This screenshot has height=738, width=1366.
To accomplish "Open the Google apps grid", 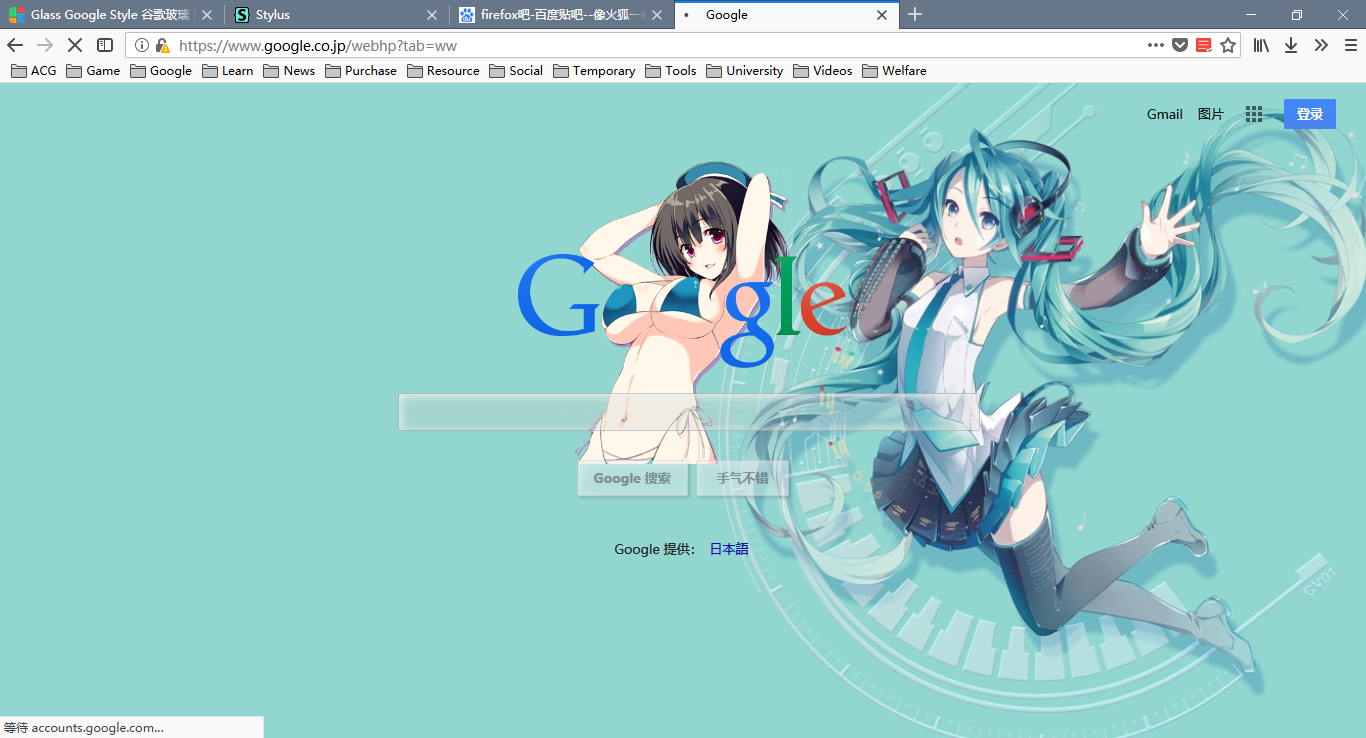I will point(1254,114).
